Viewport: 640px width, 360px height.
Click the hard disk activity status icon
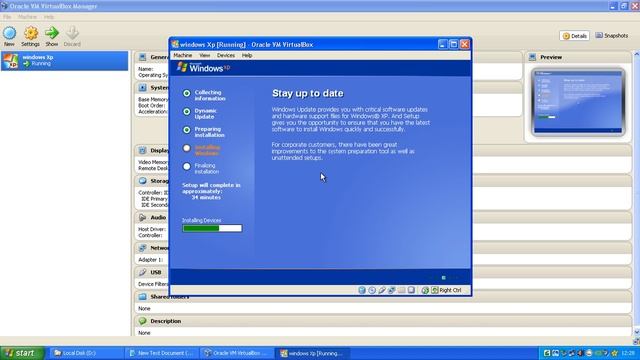362,290
